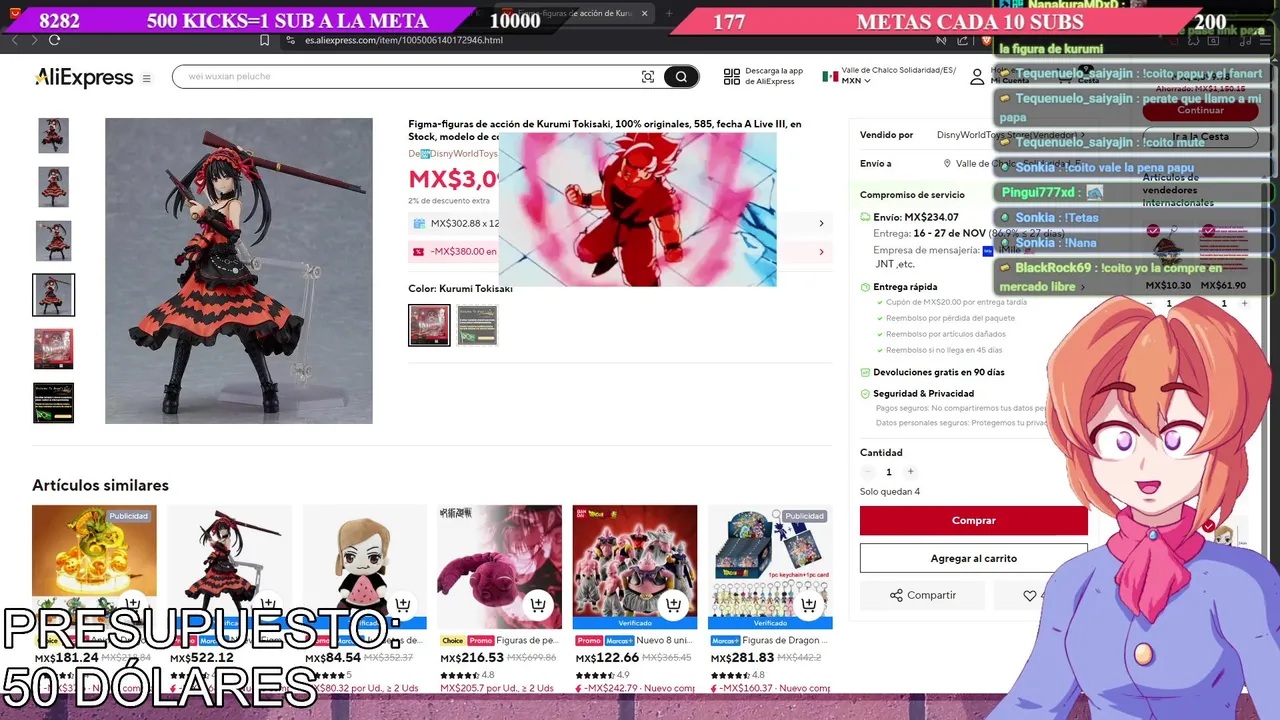The width and height of the screenshot is (1280, 720).
Task: Focus the search box with 'wei wuxian peluche'
Action: point(410,76)
